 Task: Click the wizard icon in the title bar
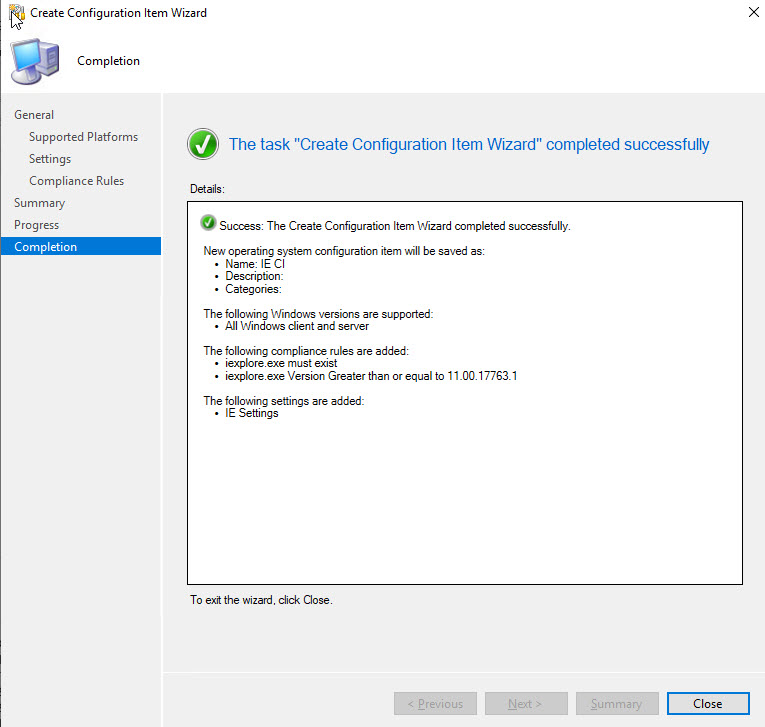pyautogui.click(x=15, y=13)
